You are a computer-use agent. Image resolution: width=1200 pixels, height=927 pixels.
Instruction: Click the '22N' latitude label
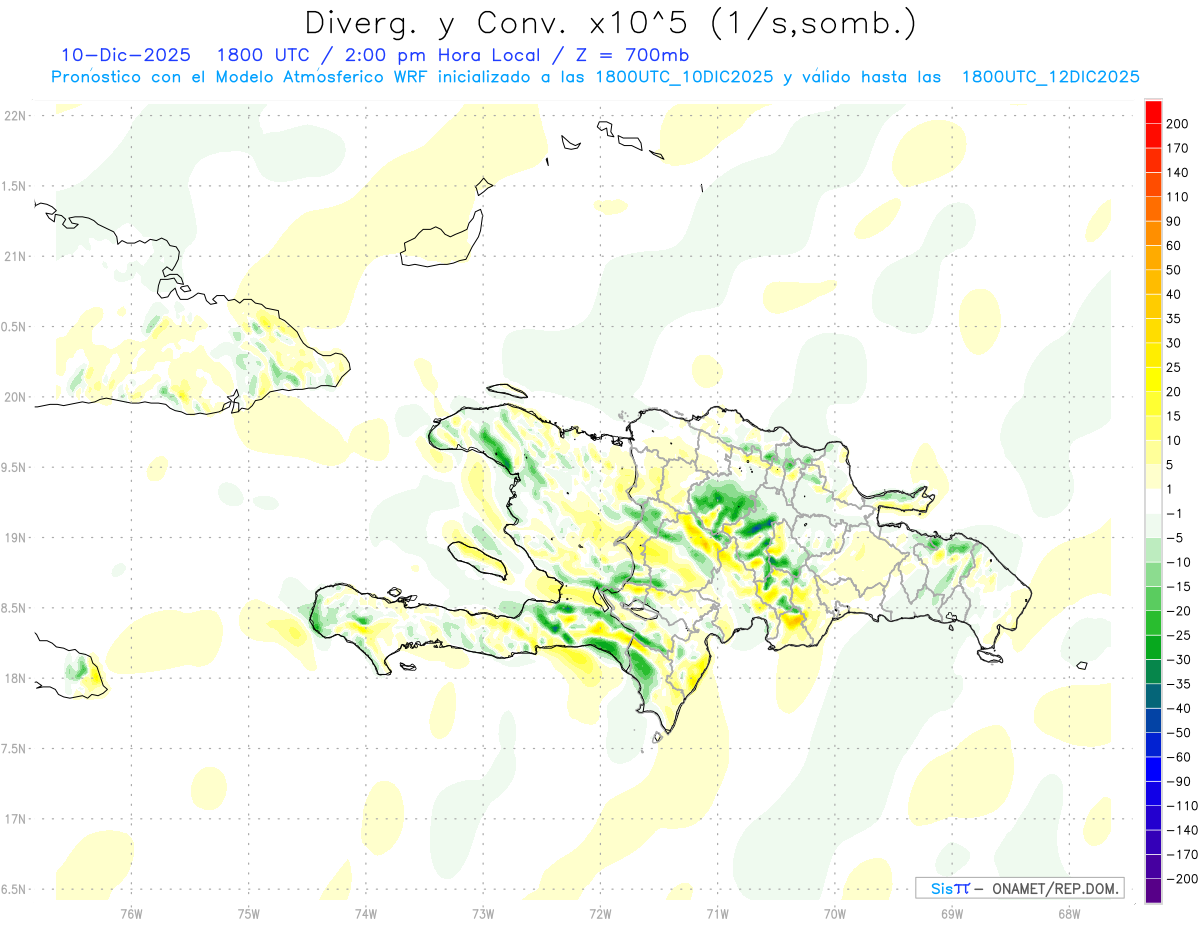(x=14, y=115)
